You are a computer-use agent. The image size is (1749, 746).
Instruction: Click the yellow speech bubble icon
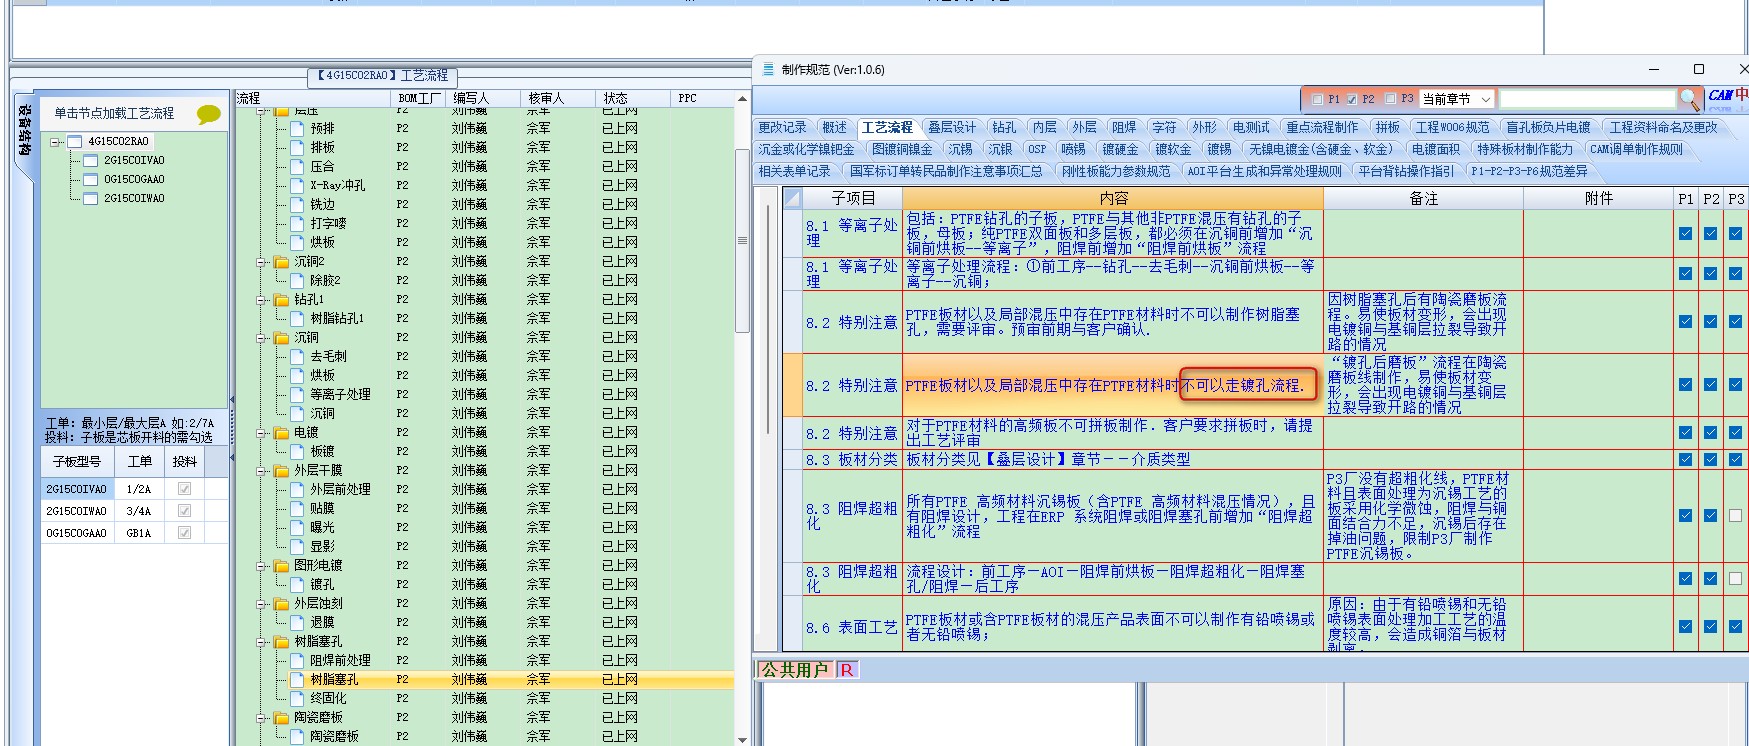[208, 114]
